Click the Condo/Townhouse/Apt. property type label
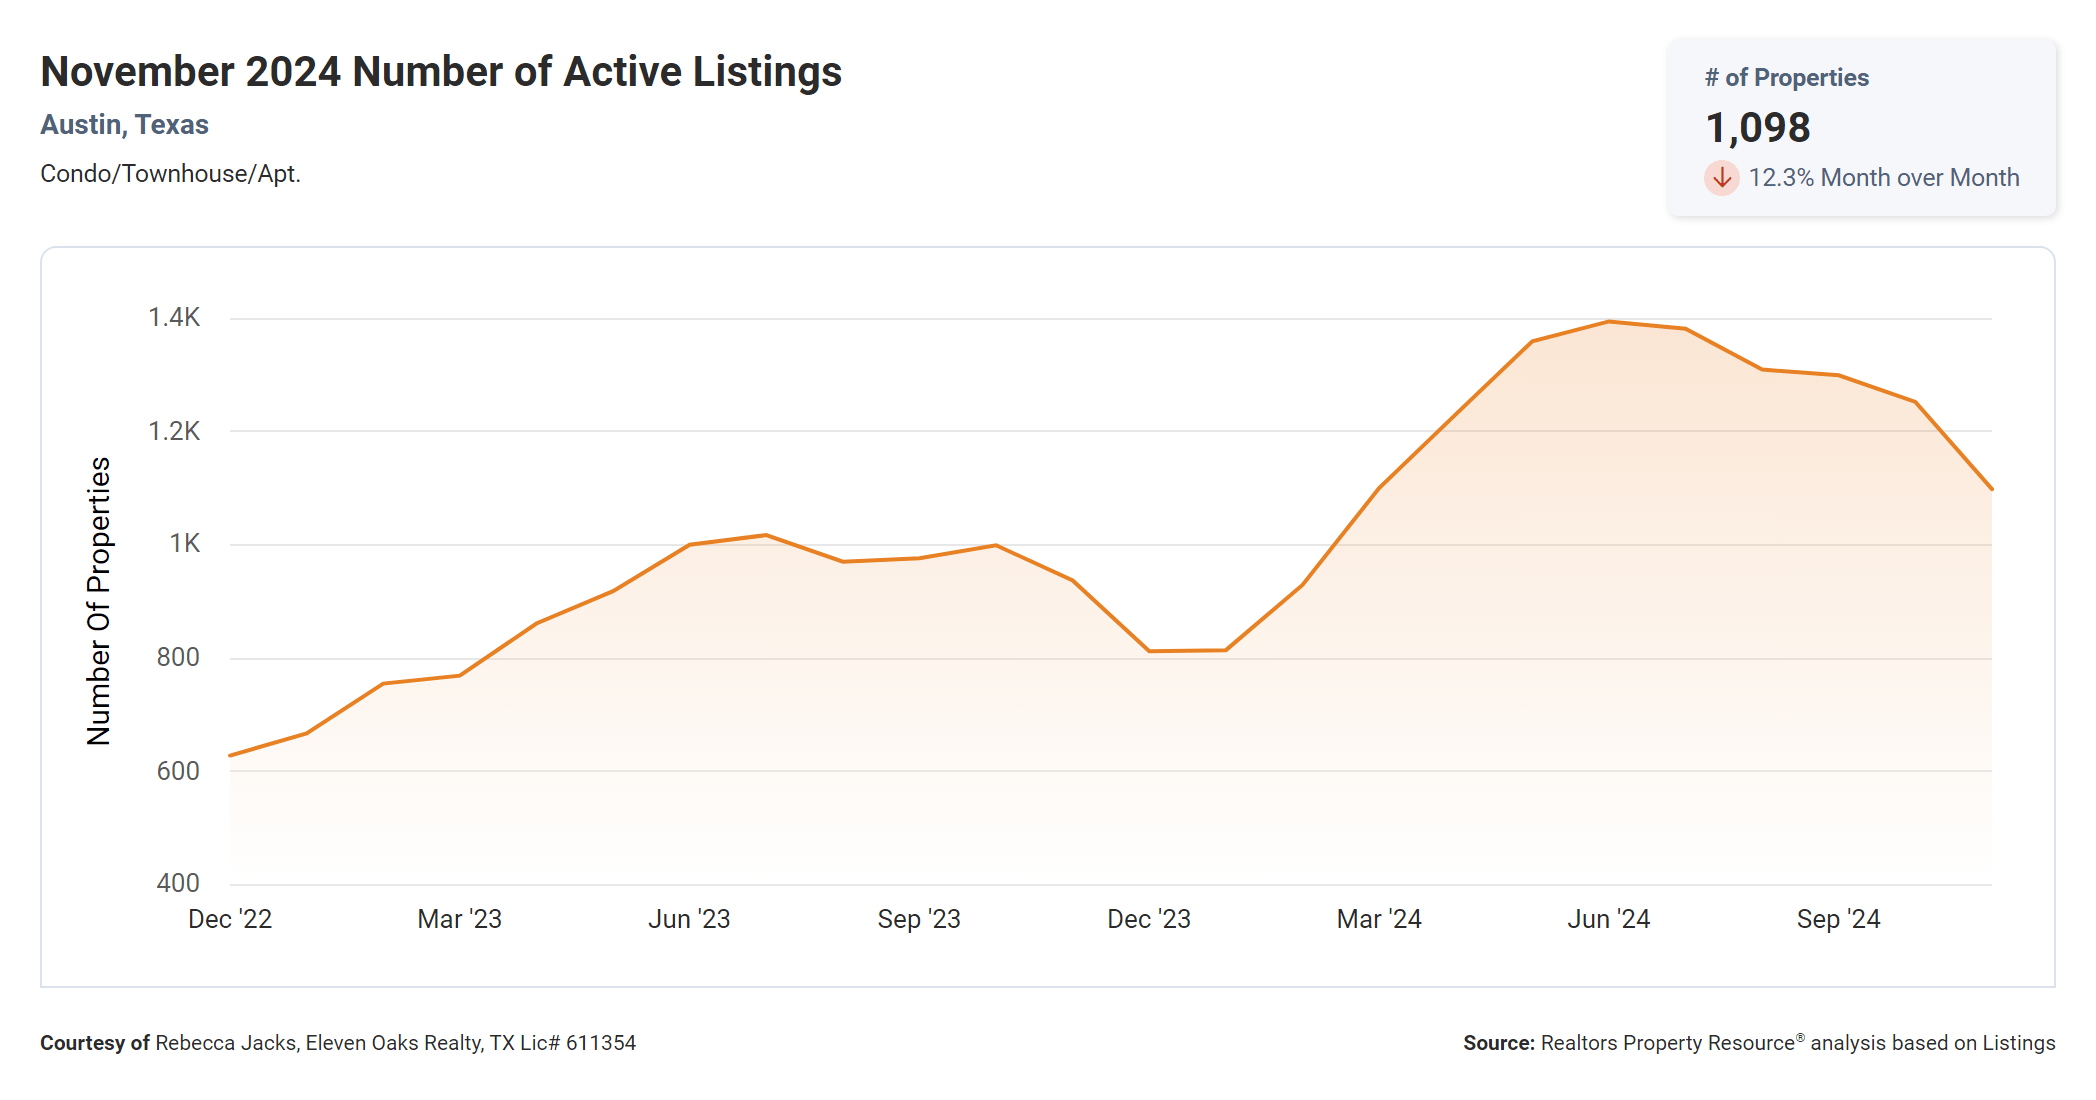The width and height of the screenshot is (2096, 1100). 170,174
